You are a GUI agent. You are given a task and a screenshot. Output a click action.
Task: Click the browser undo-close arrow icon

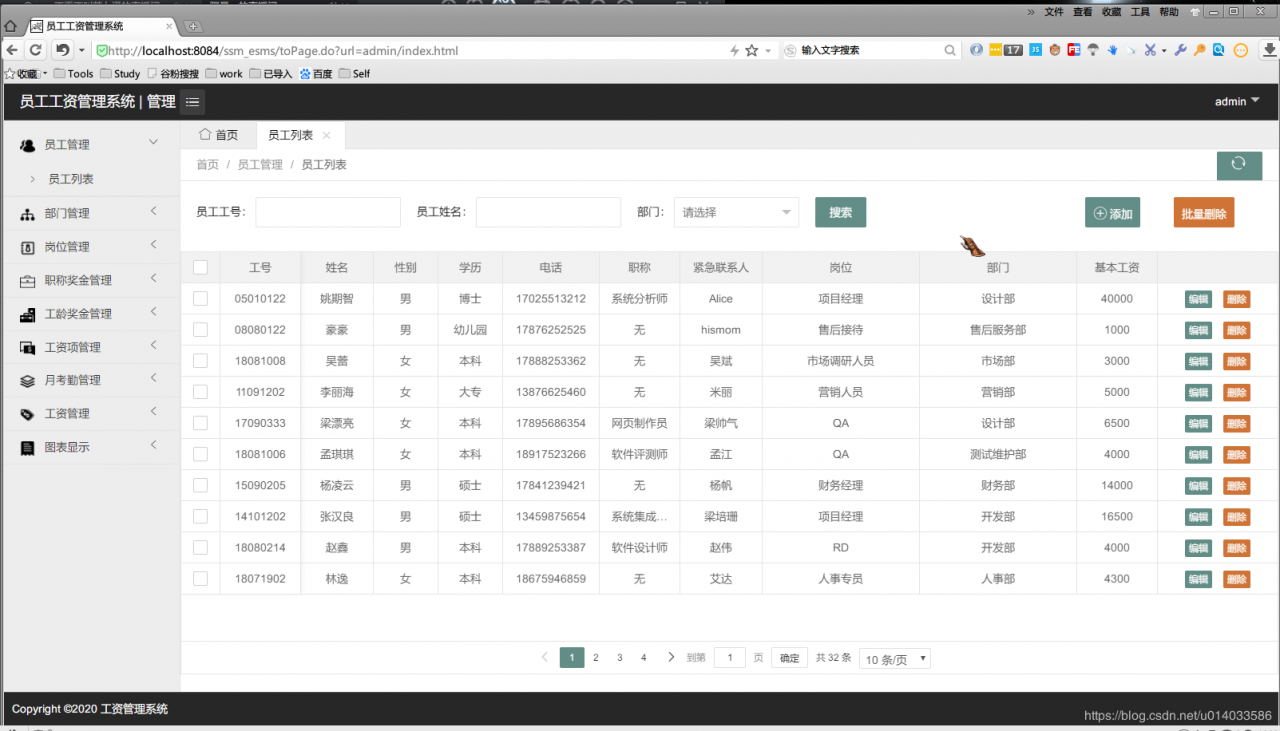pyautogui.click(x=62, y=50)
